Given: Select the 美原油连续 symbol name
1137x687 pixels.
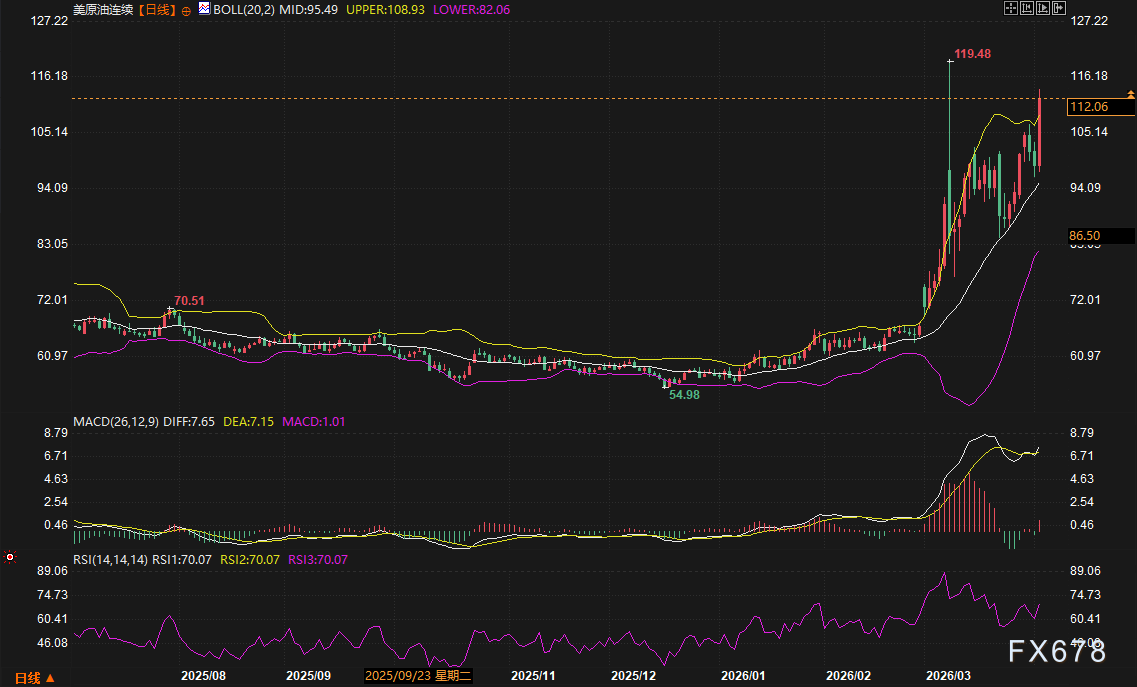Looking at the screenshot, I should [103, 10].
